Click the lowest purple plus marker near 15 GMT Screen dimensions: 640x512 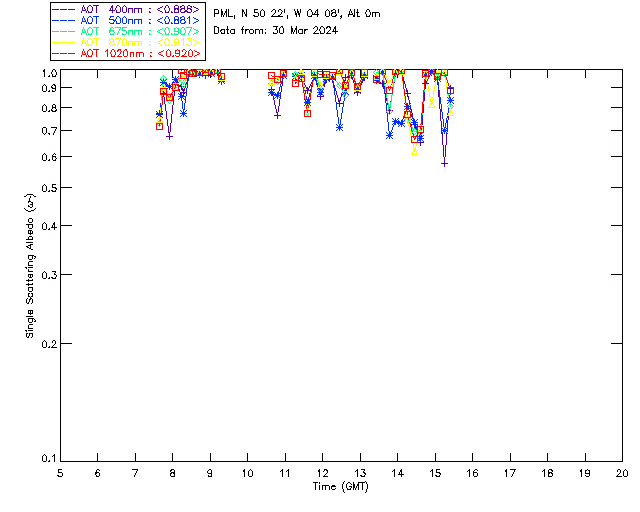tap(444, 163)
